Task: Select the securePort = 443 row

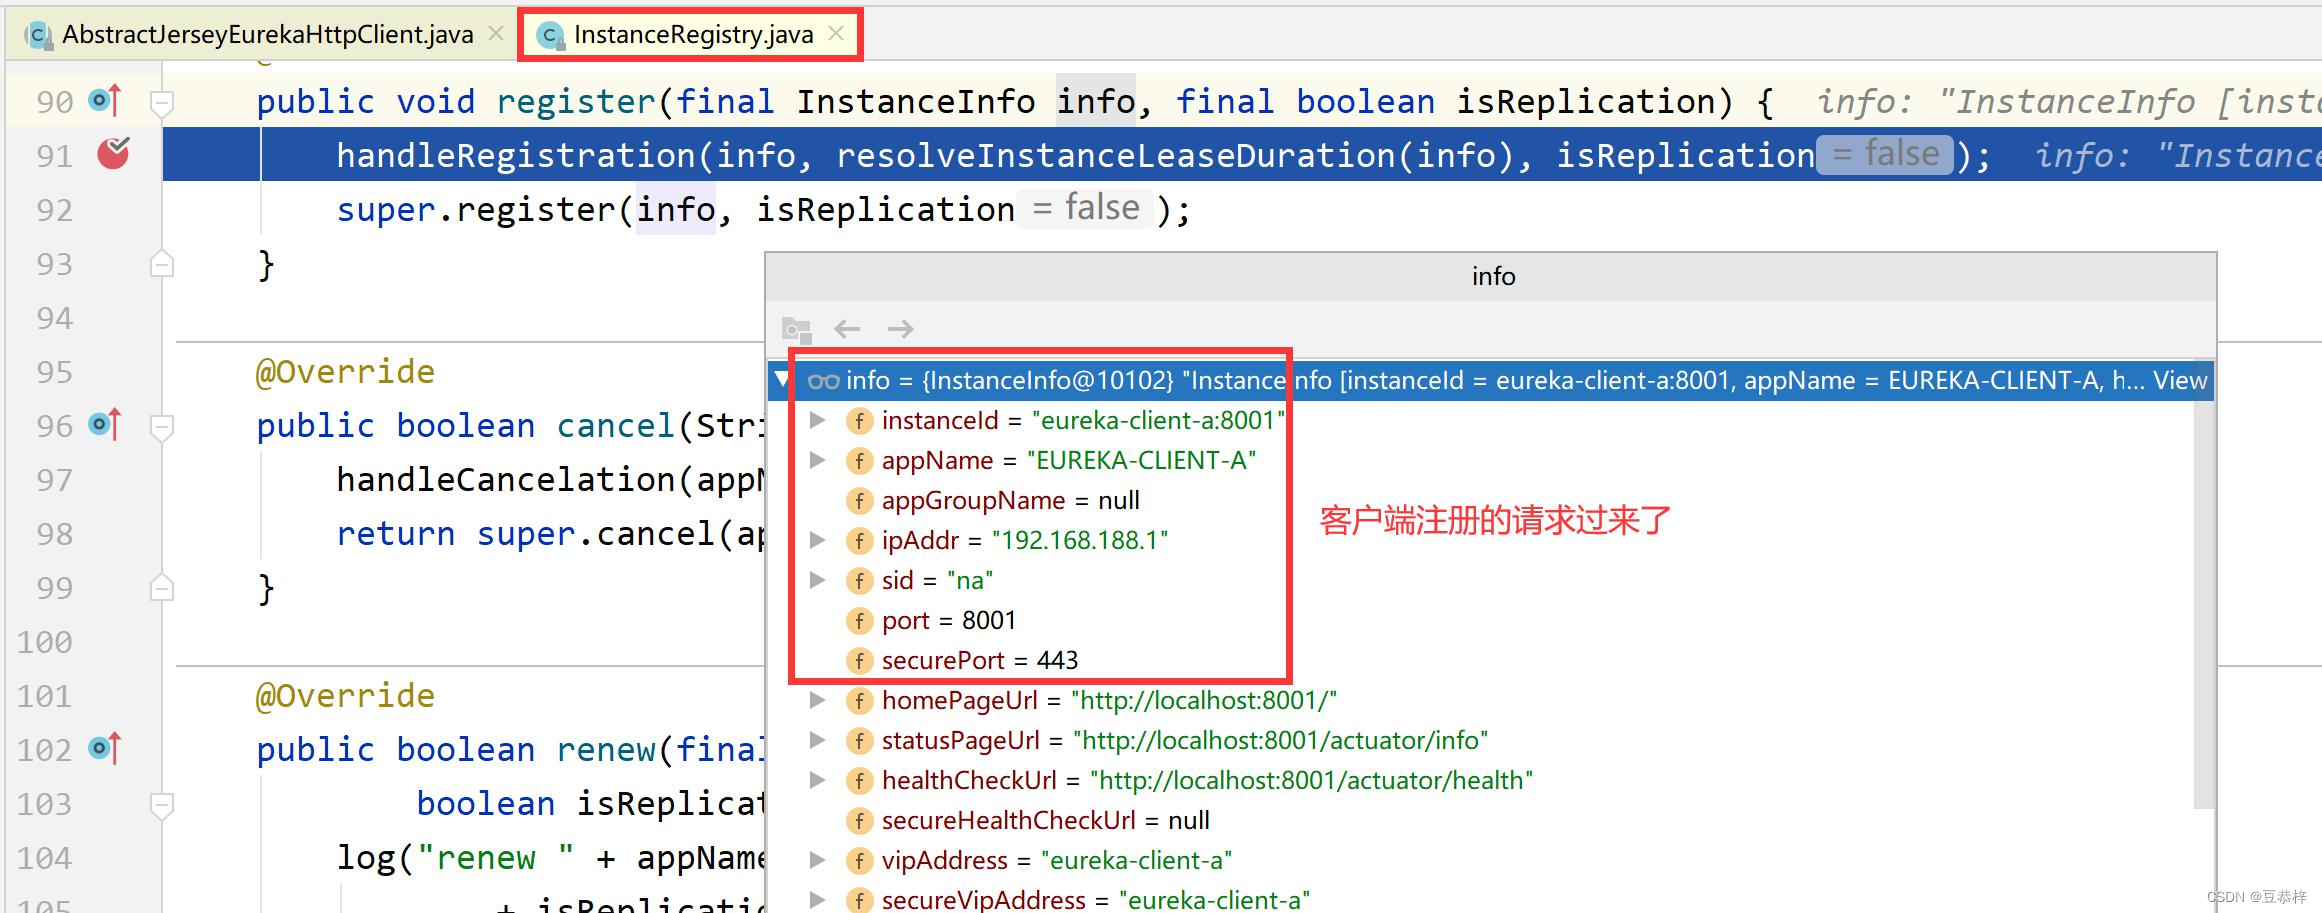Action: pos(1480,660)
